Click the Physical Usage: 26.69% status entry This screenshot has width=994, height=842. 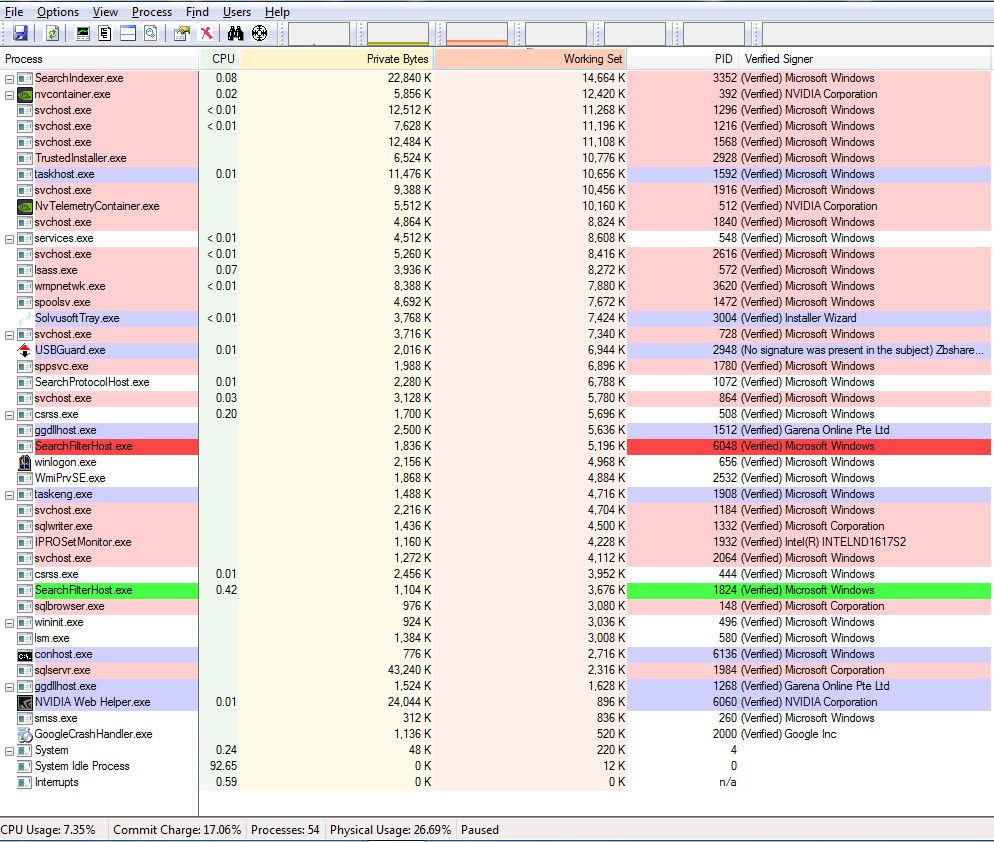pos(390,830)
